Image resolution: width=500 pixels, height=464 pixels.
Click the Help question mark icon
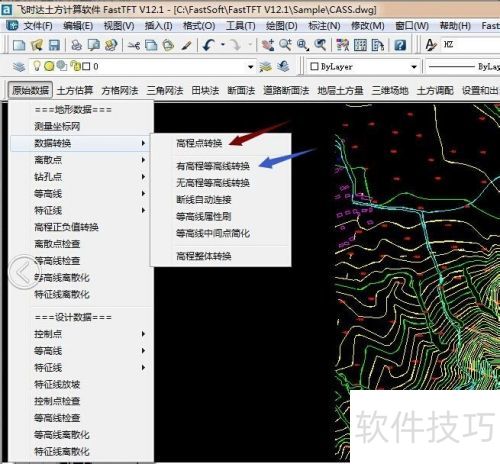tap(400, 45)
